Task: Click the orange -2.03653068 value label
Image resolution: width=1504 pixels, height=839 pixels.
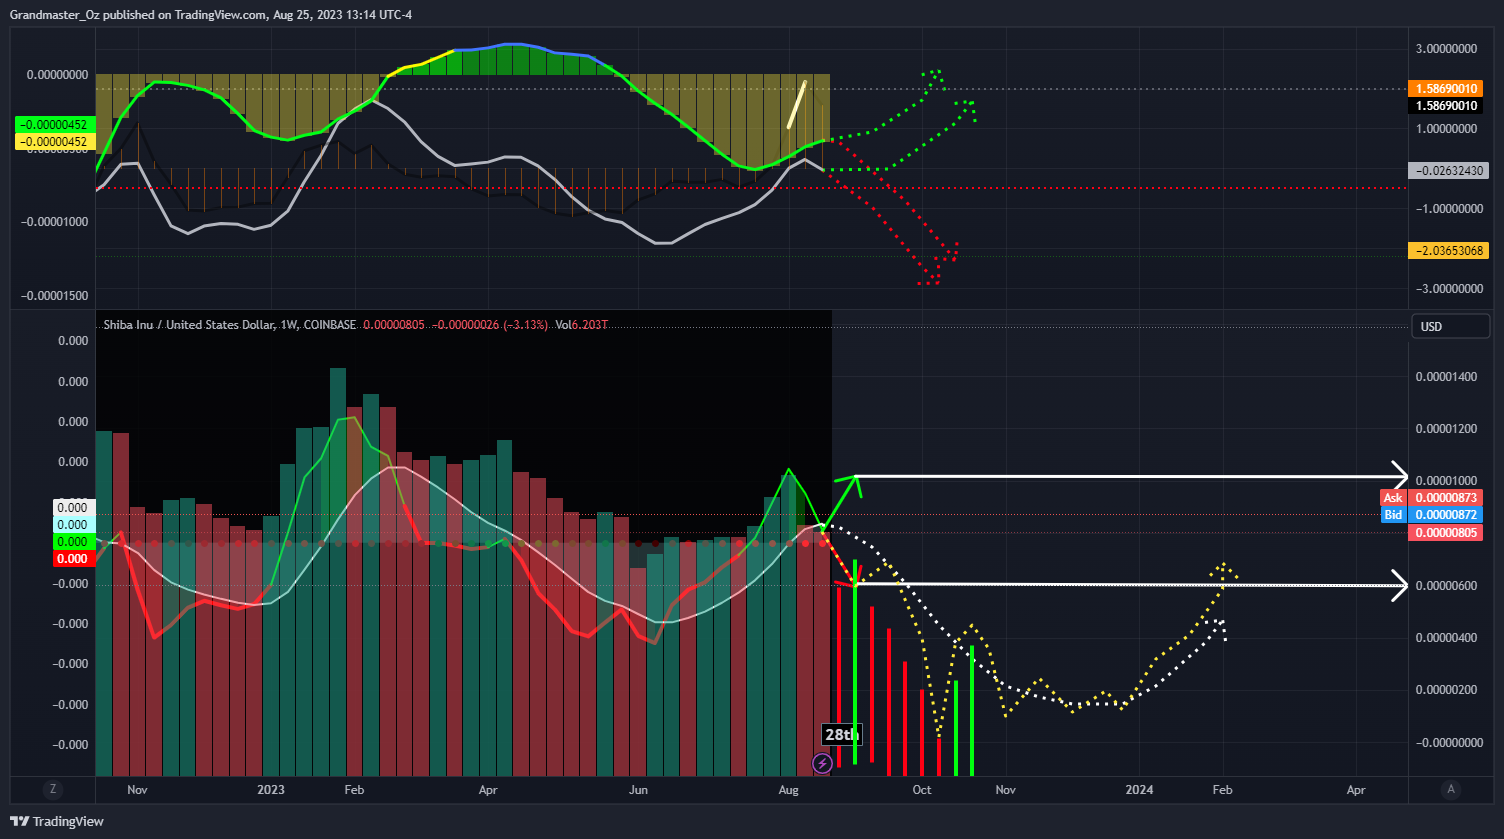Action: [1447, 250]
